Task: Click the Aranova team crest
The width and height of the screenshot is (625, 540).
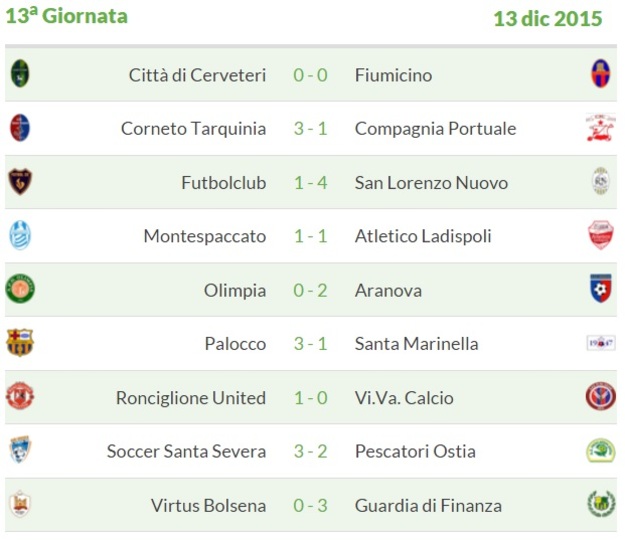Action: pos(600,289)
